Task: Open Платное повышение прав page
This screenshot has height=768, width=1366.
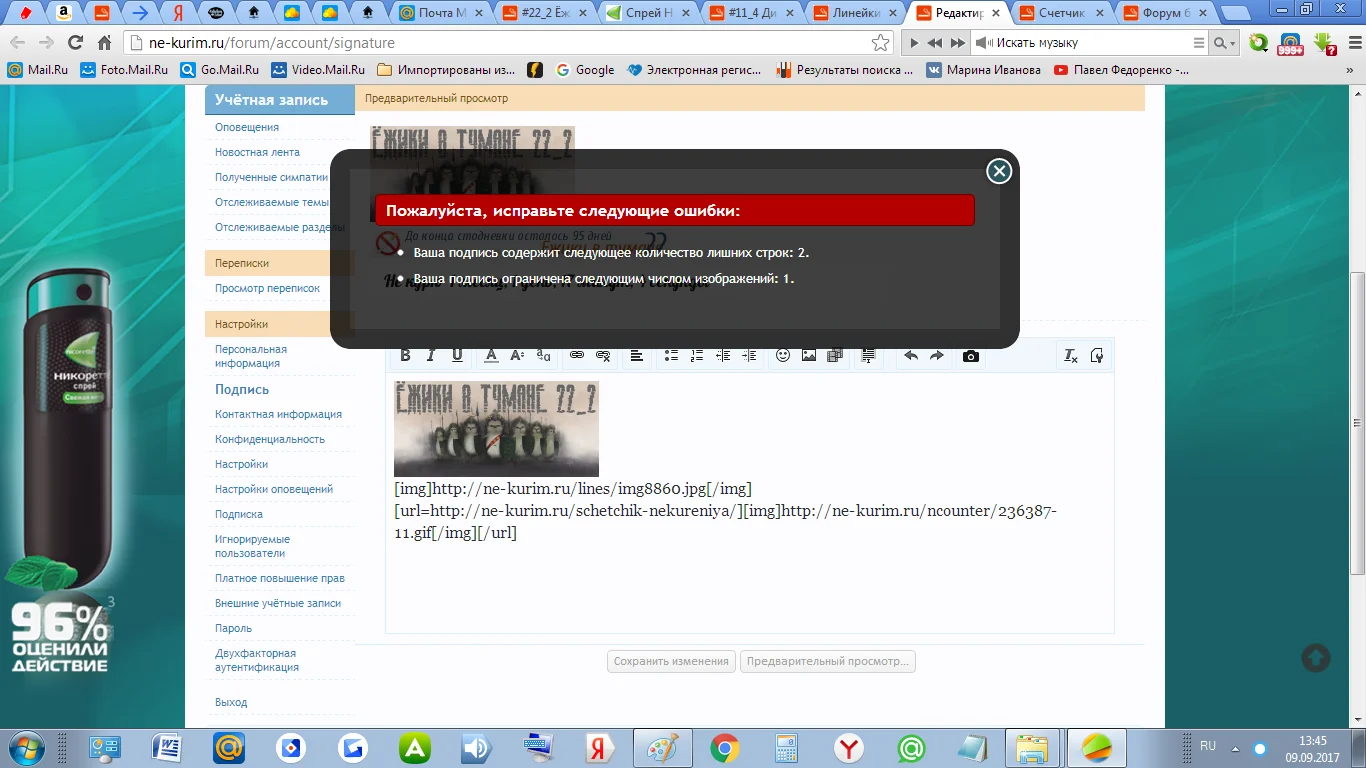Action: point(280,578)
